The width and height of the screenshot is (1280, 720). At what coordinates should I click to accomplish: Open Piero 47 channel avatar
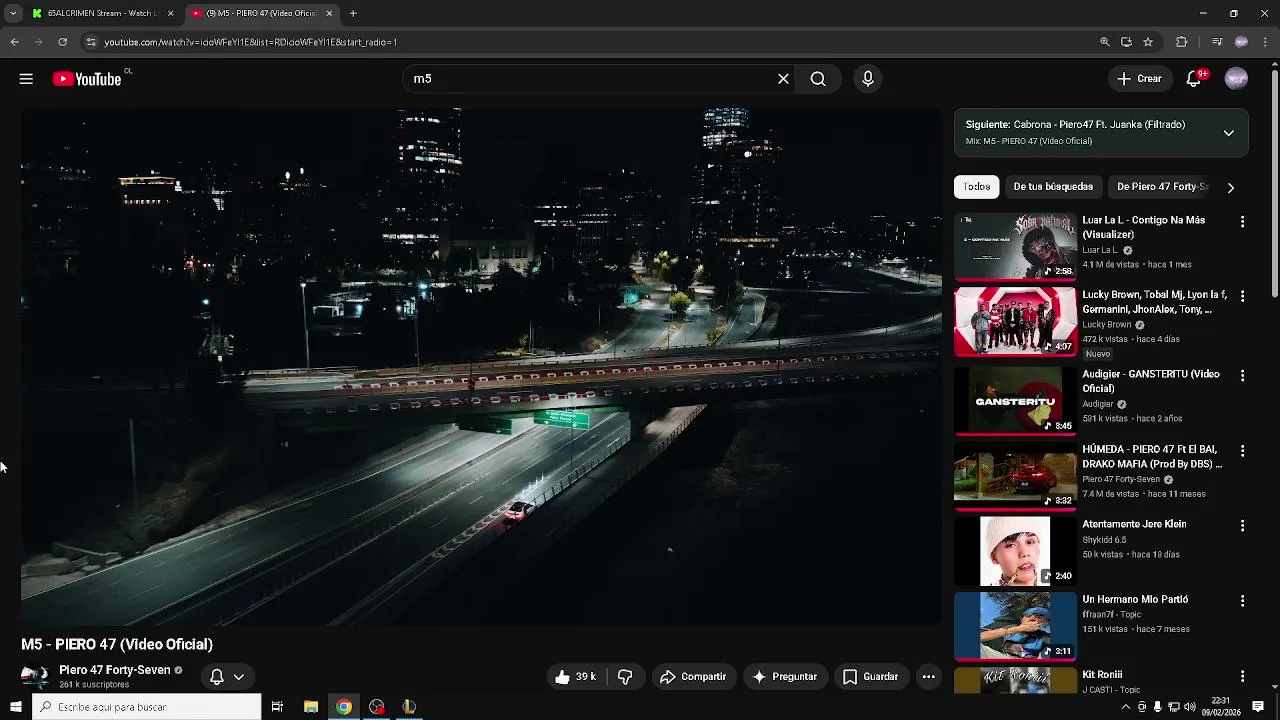[x=35, y=677]
